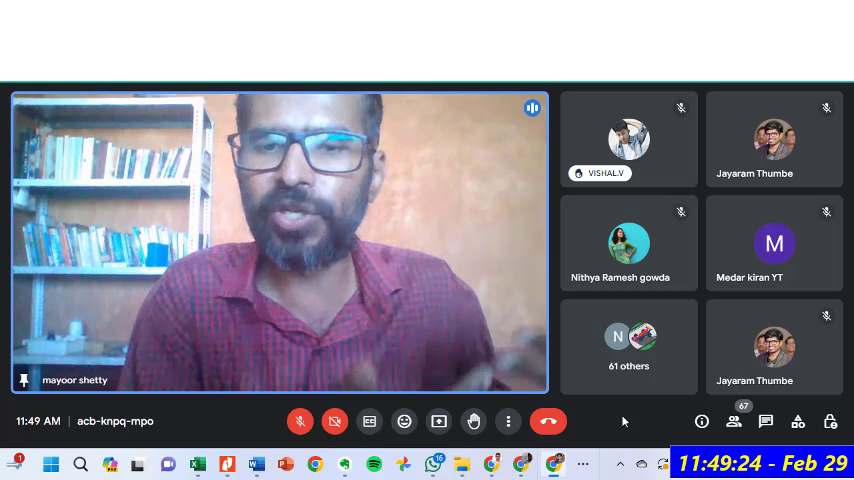Open Spotify from the taskbar
This screenshot has height=480, width=854.
(x=374, y=464)
